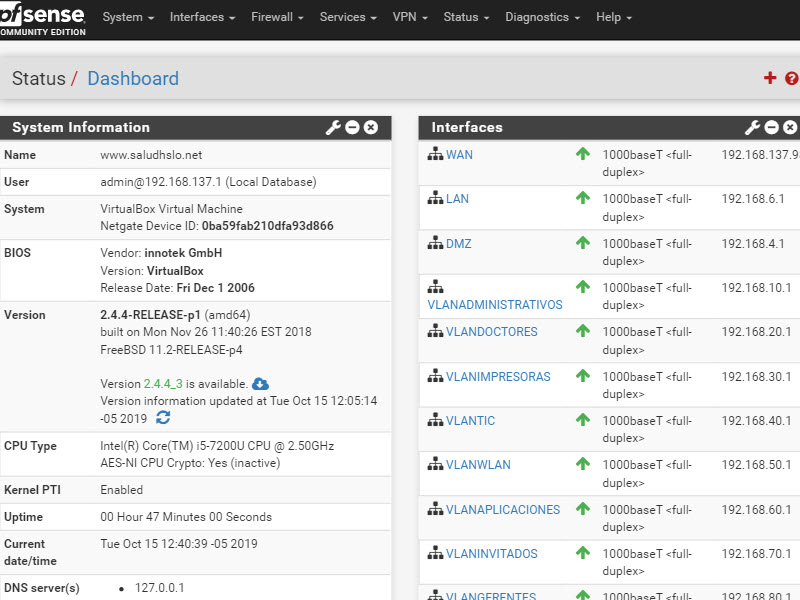Click the Dashboard breadcrumb link
This screenshot has width=800, height=600.
pyautogui.click(x=133, y=79)
